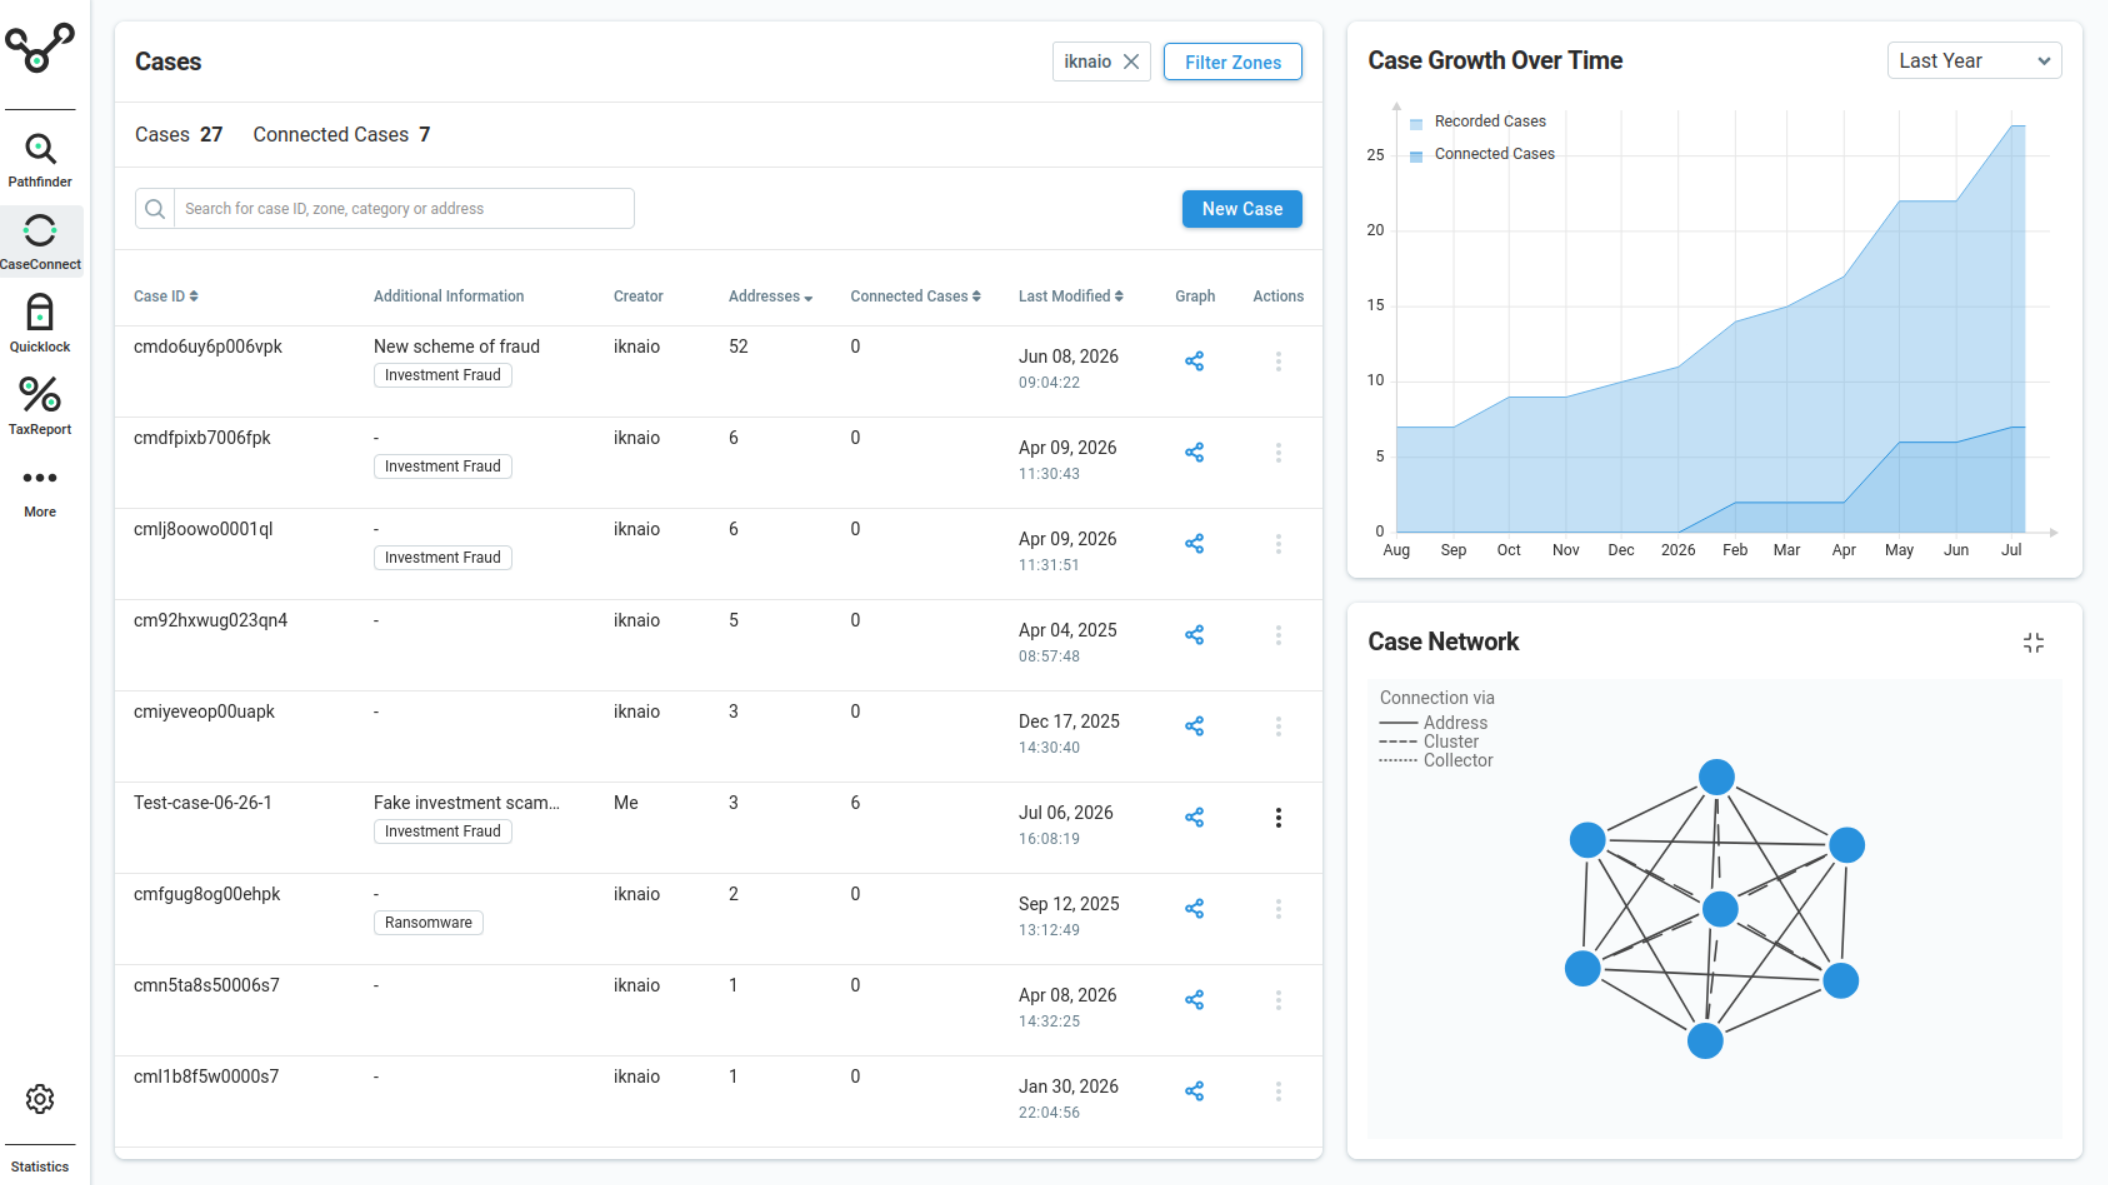Sort table by Case ID
Viewport: 2108px width, 1185px height.
click(166, 296)
